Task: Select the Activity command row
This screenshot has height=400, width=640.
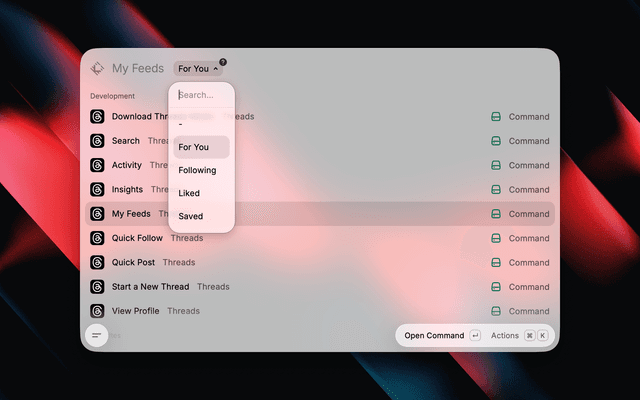Action: [320, 165]
